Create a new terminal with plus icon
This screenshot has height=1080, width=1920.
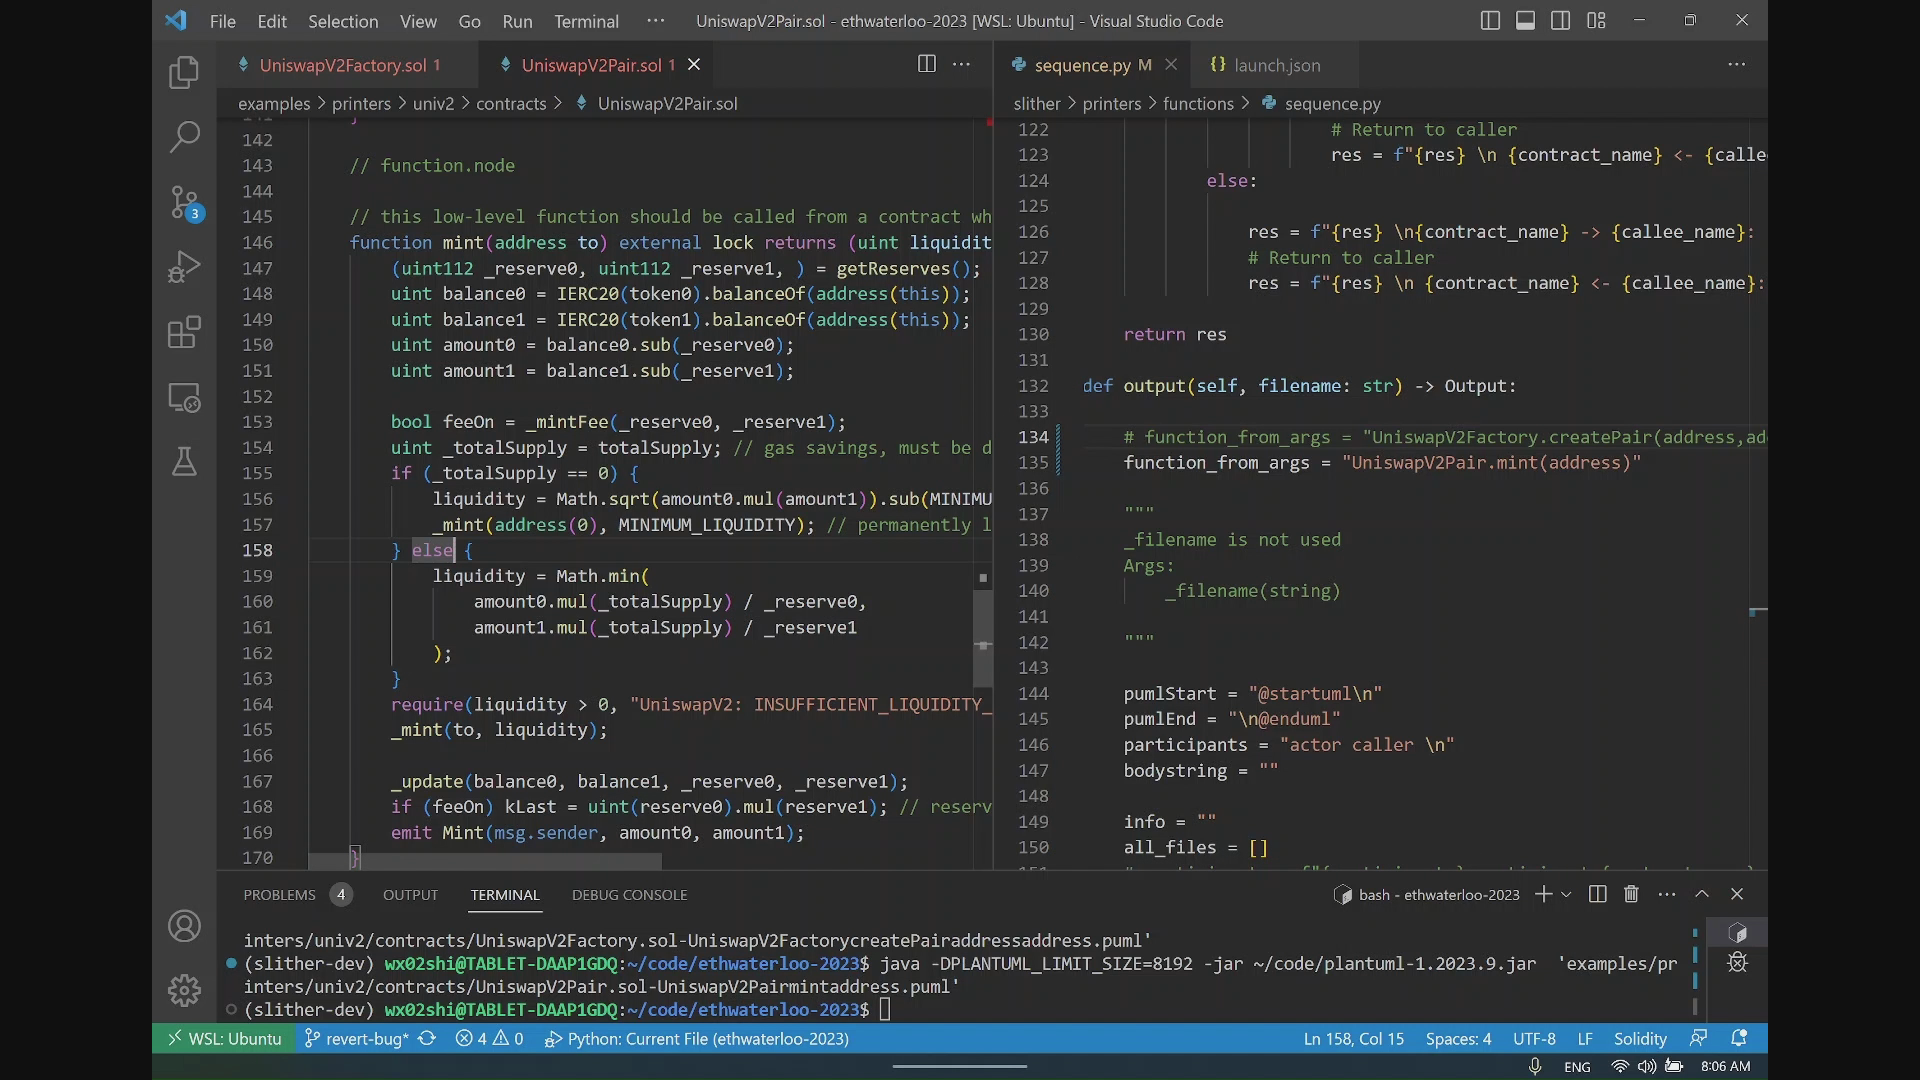coord(1543,894)
